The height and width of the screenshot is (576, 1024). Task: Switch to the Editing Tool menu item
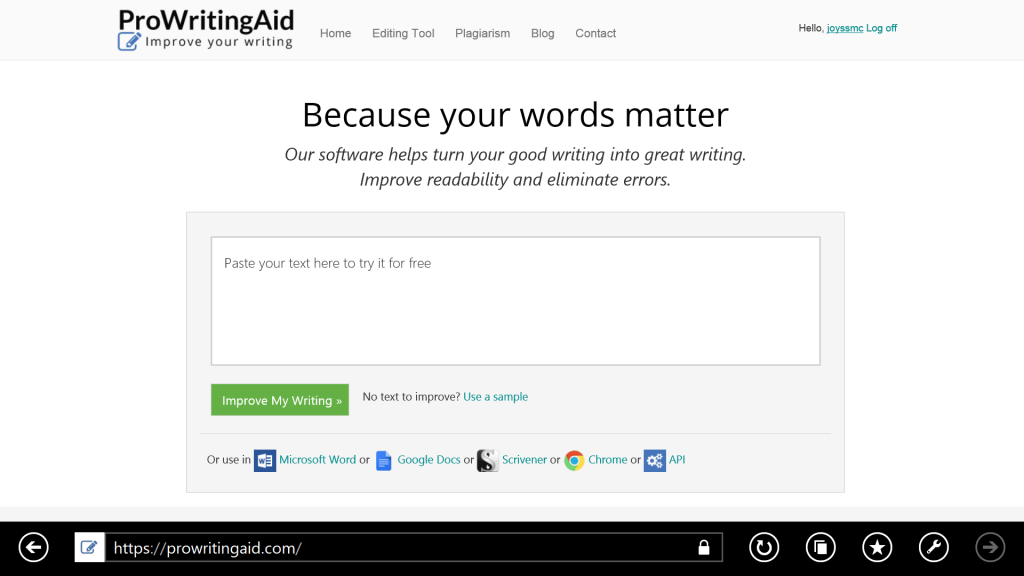(x=403, y=33)
